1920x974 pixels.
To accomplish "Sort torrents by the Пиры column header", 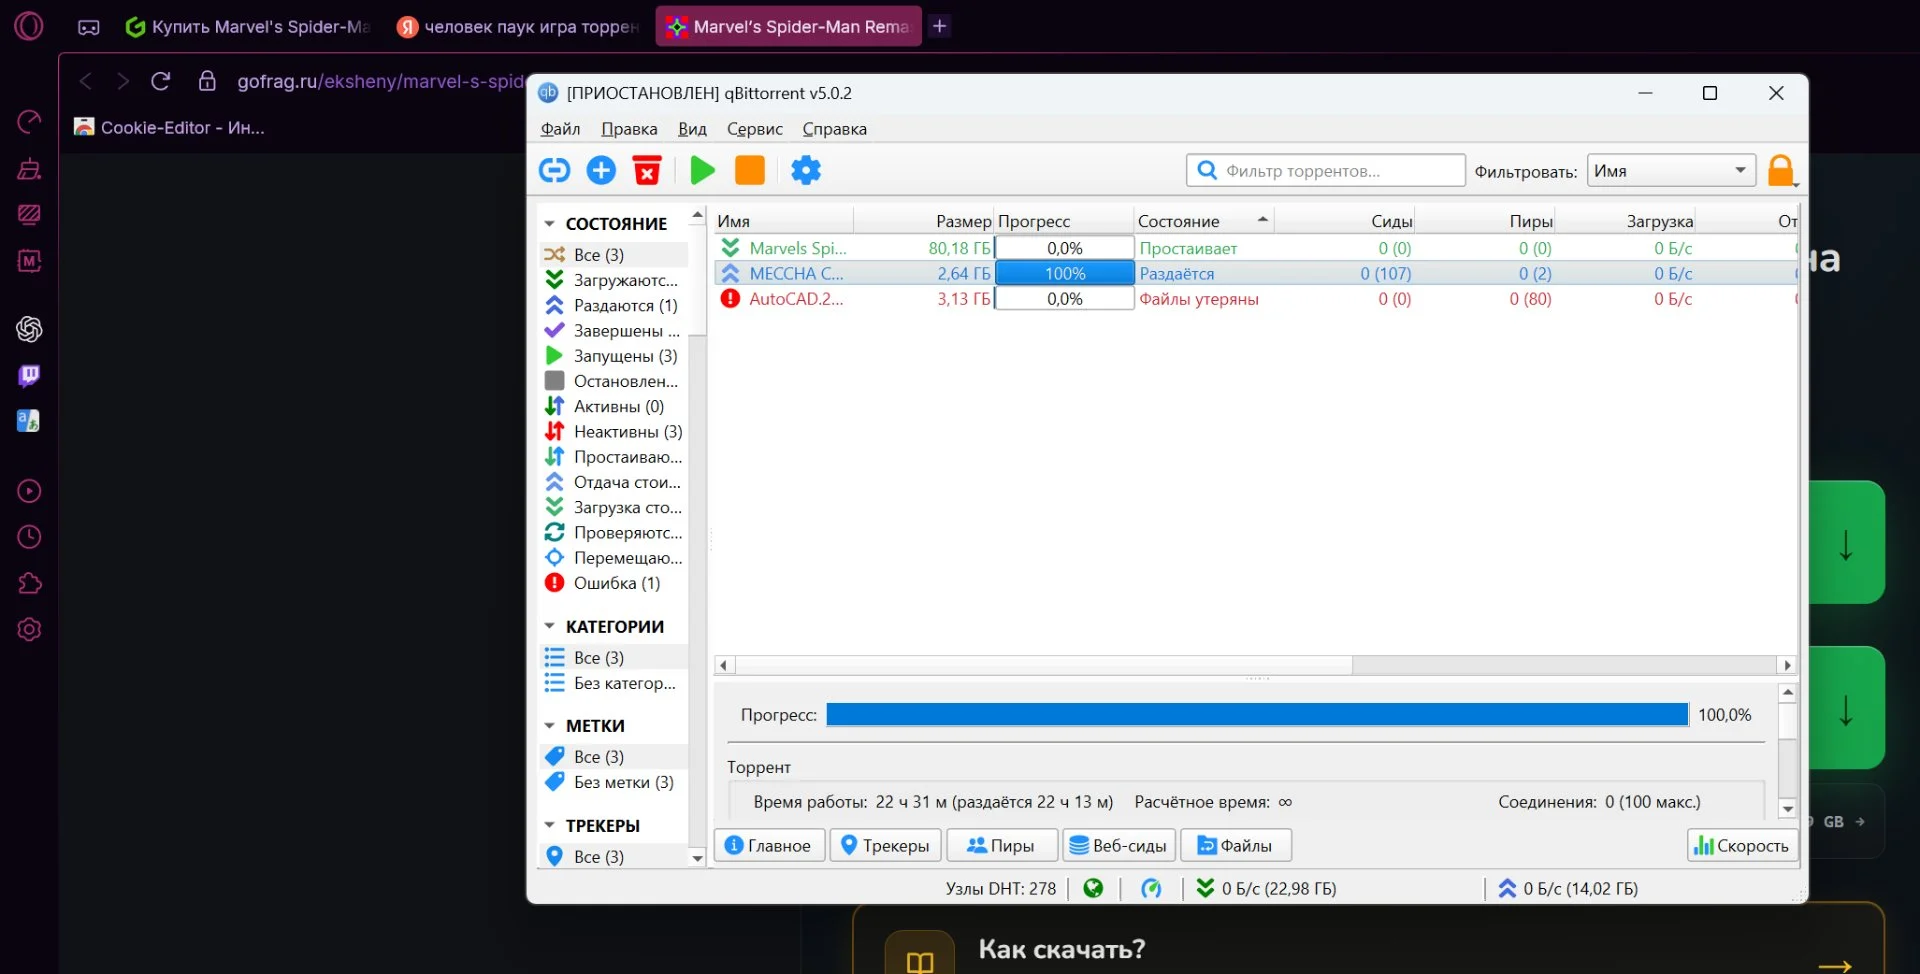I will 1485,221.
